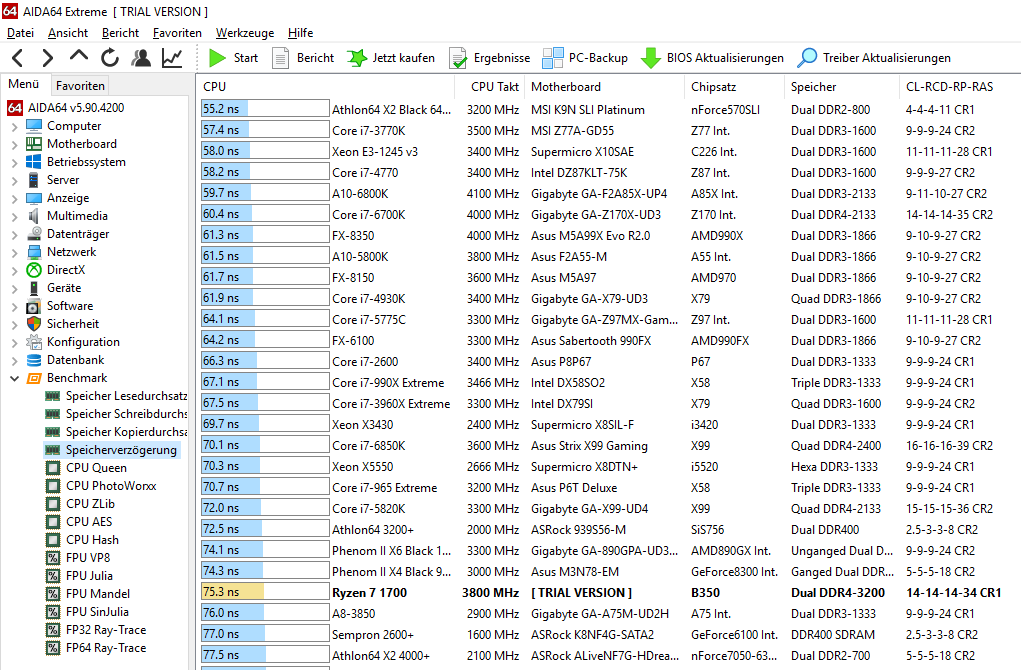
Task: Select the Datenbank icon in tree
Action: (34, 360)
